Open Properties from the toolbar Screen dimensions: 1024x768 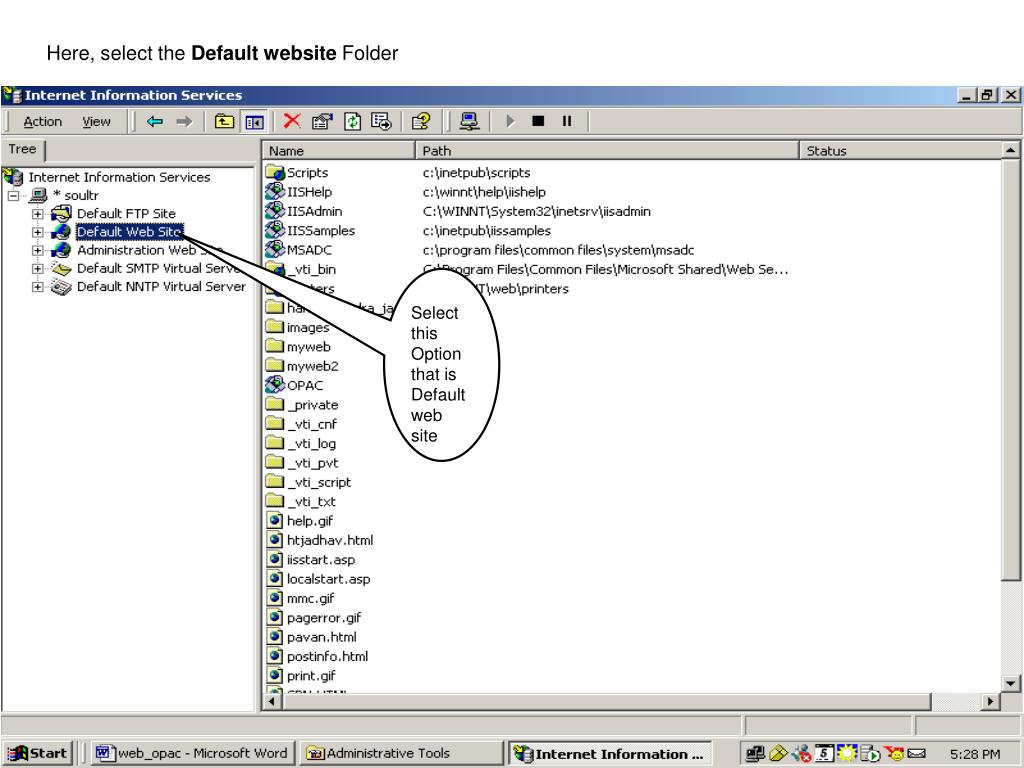click(x=322, y=121)
